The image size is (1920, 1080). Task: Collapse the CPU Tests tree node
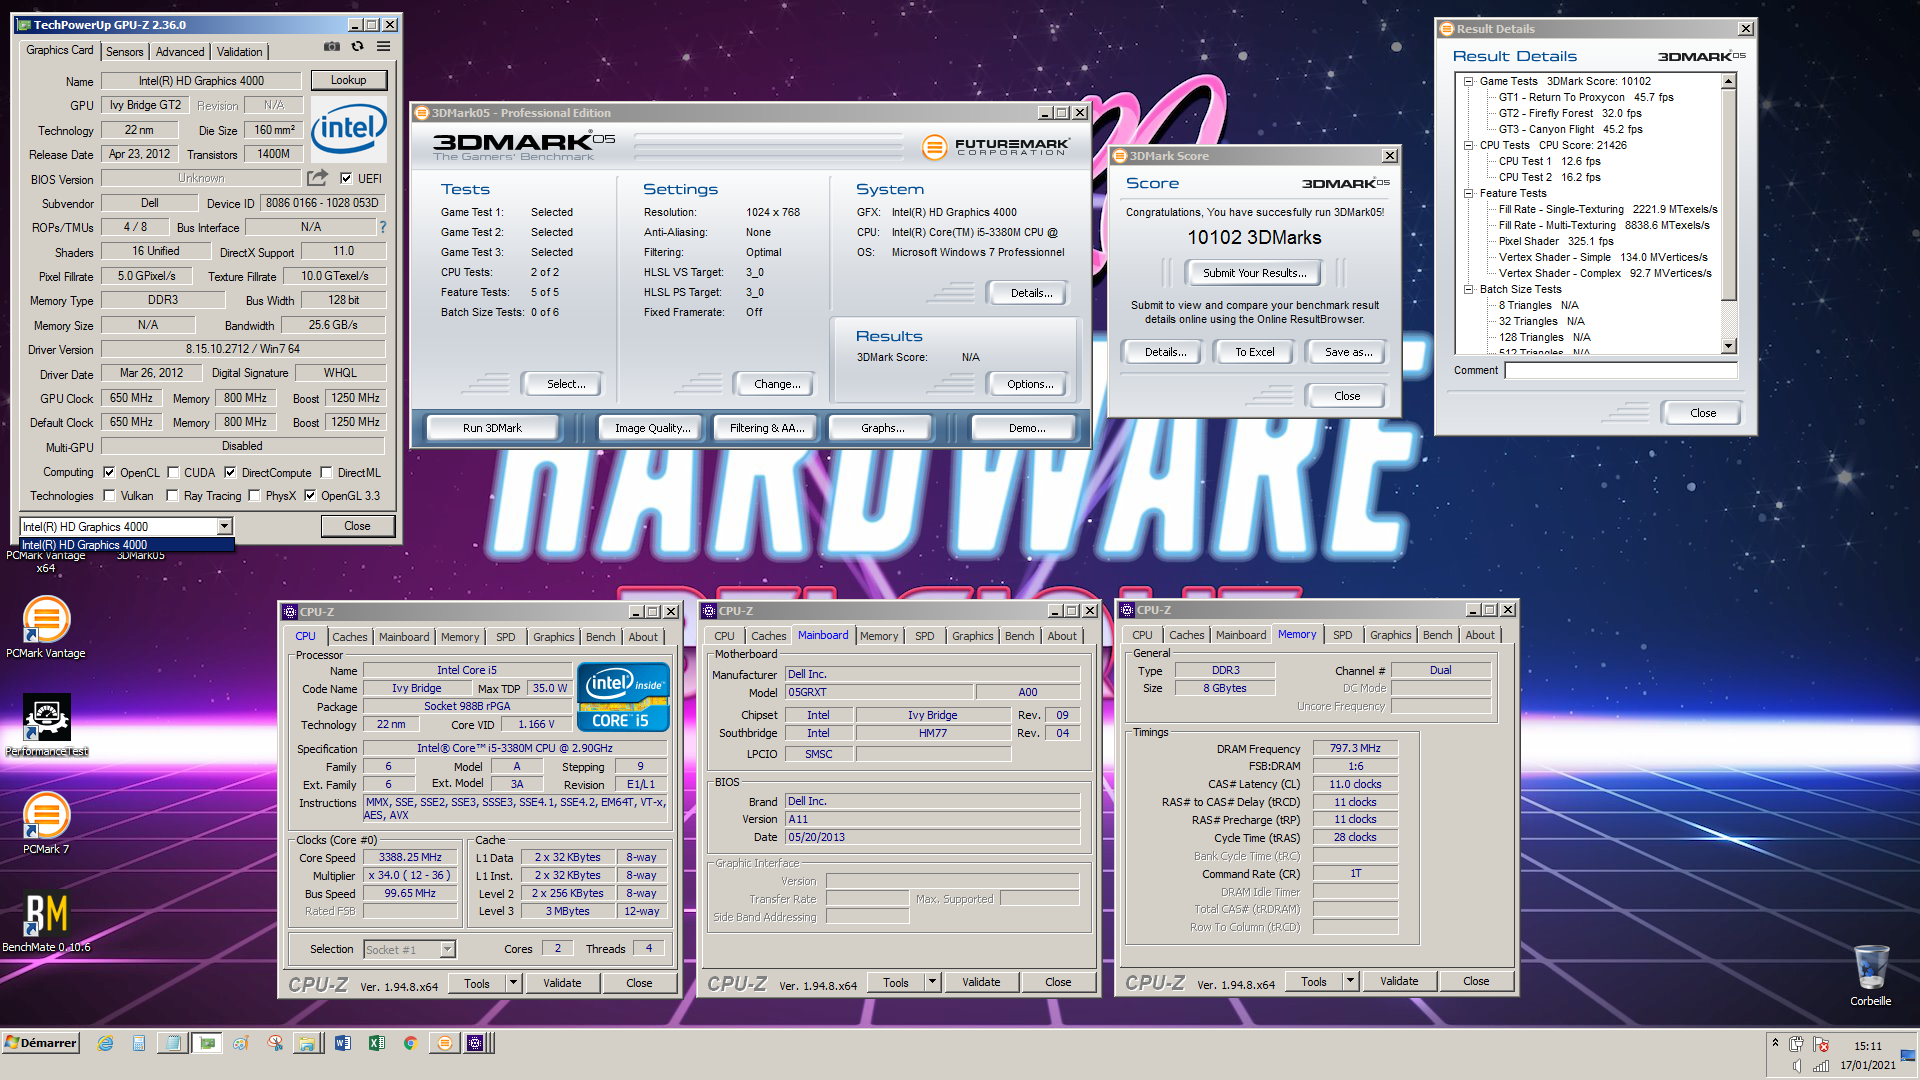click(x=1468, y=145)
